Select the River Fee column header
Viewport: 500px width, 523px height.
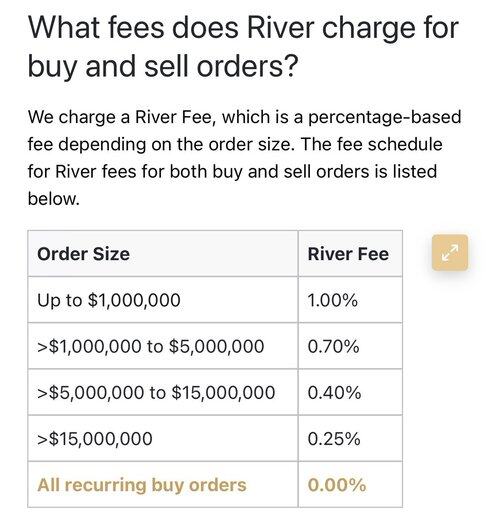click(350, 253)
